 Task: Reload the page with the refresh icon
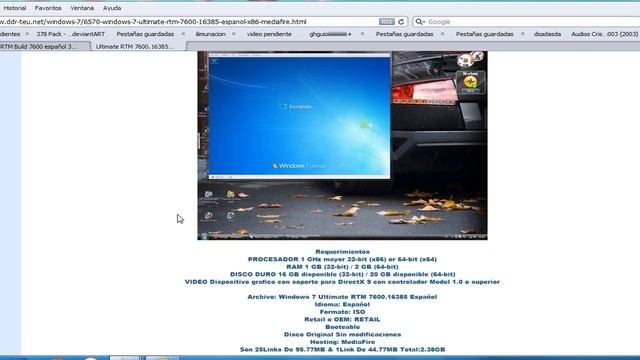click(x=401, y=22)
